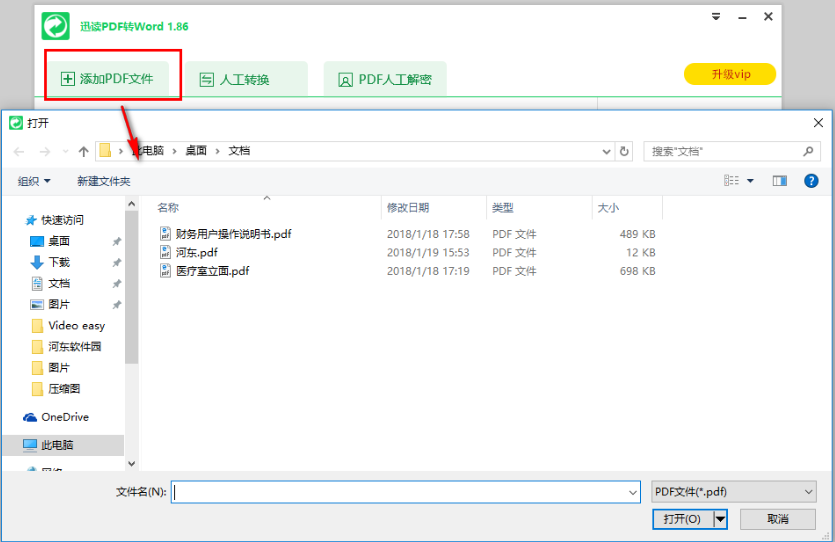Select OneDrive in the navigation pane
This screenshot has height=542, width=835.
65,417
